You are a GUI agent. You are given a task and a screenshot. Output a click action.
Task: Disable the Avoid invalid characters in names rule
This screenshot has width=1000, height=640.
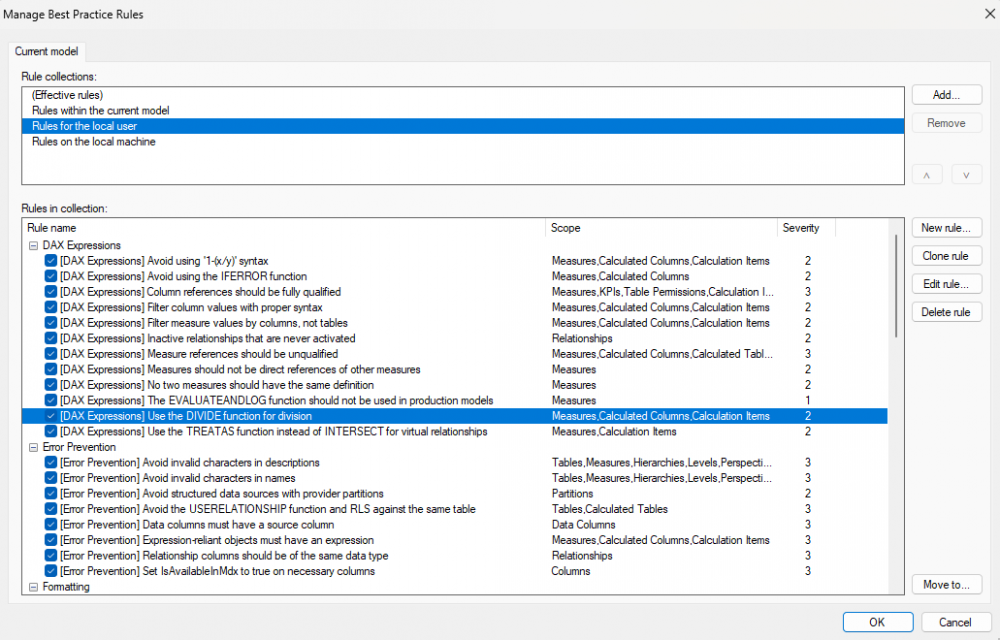51,478
